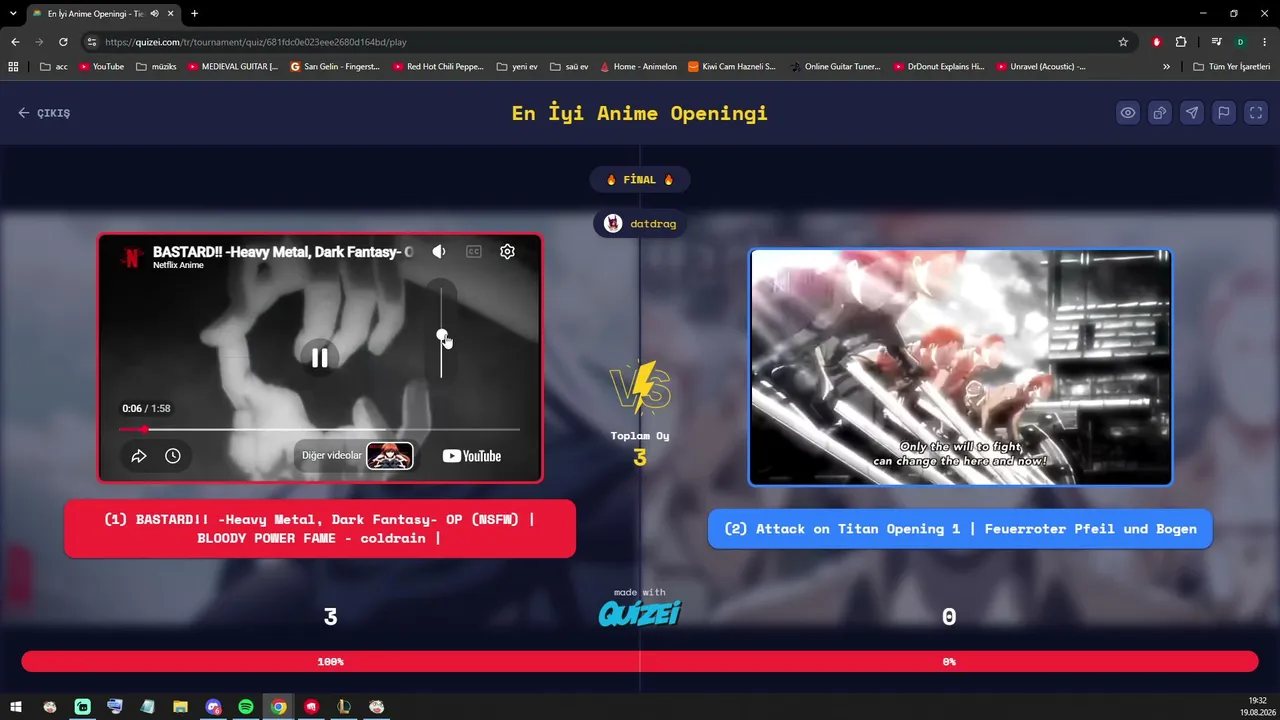Screen dimensions: 1280x720
Task: Enter fullscreen mode in the quiz
Action: (x=1256, y=113)
